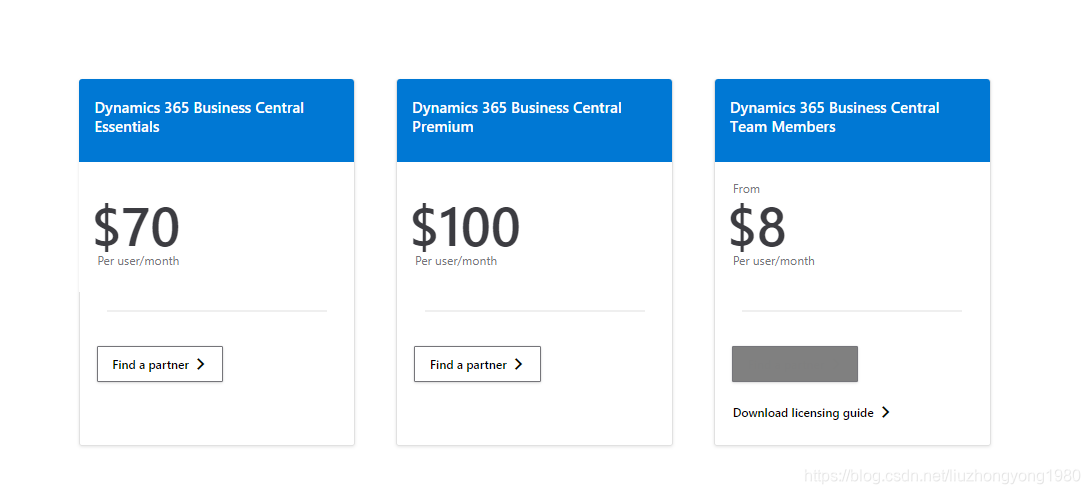Click the $100 price text
Viewport: 1090px width, 494px height.
point(466,228)
